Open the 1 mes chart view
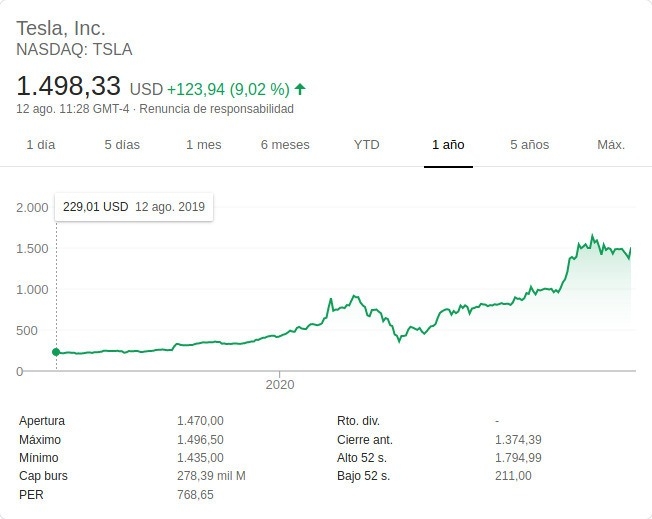 204,145
